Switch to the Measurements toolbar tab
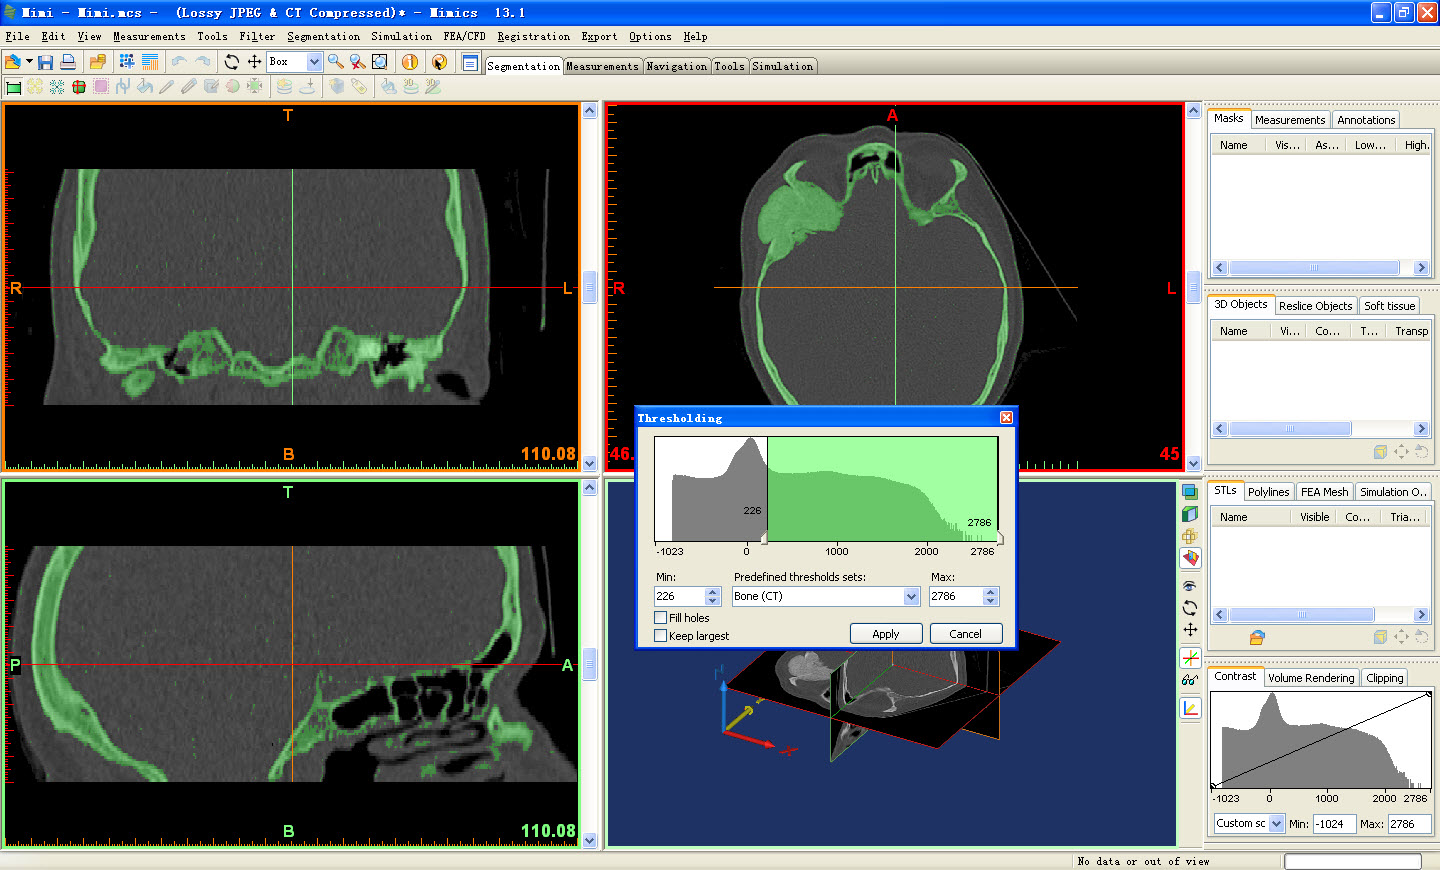This screenshot has width=1440, height=870. pos(602,66)
